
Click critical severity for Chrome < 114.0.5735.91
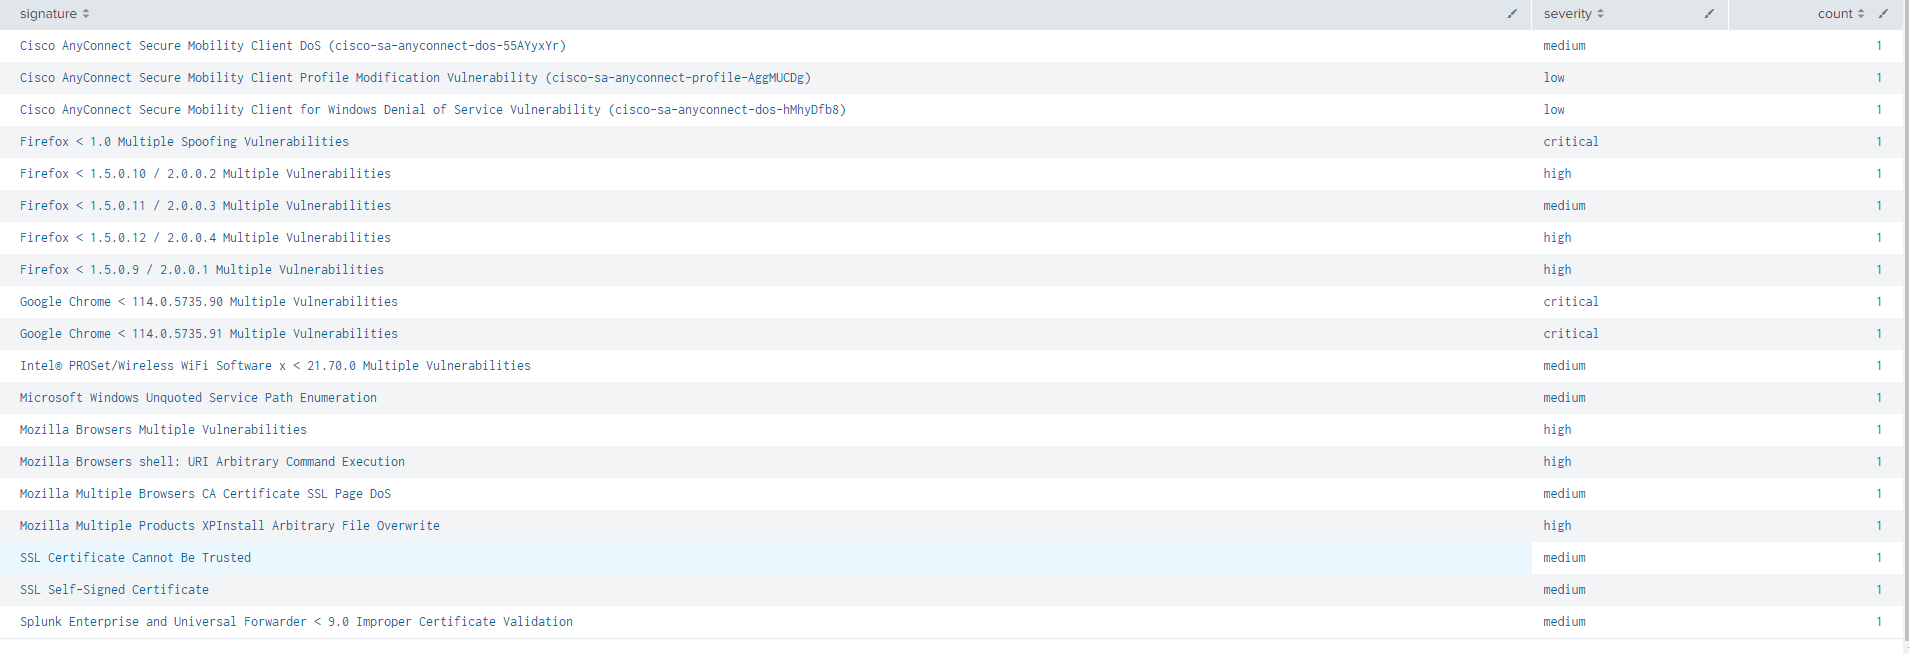coord(1571,334)
